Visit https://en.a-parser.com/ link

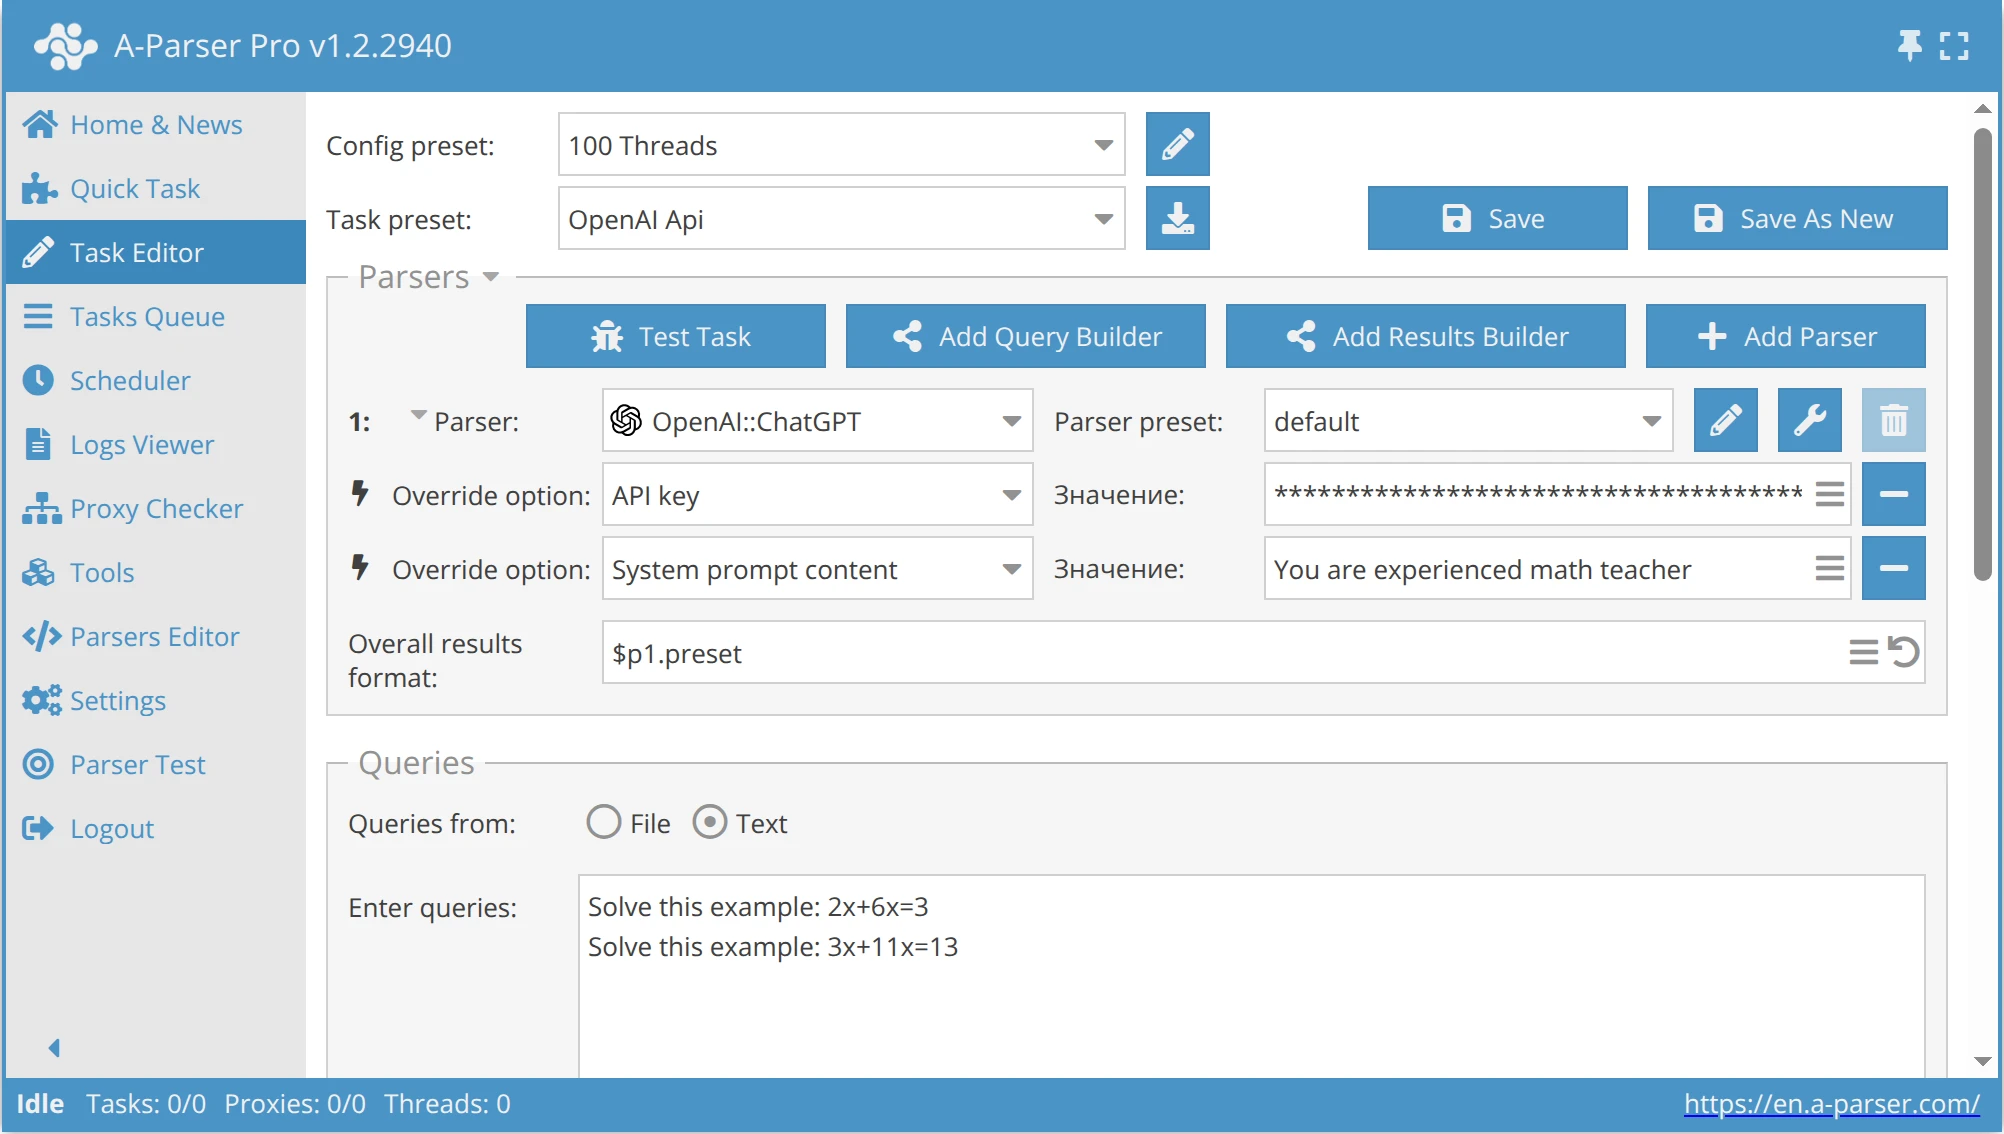1831,1103
